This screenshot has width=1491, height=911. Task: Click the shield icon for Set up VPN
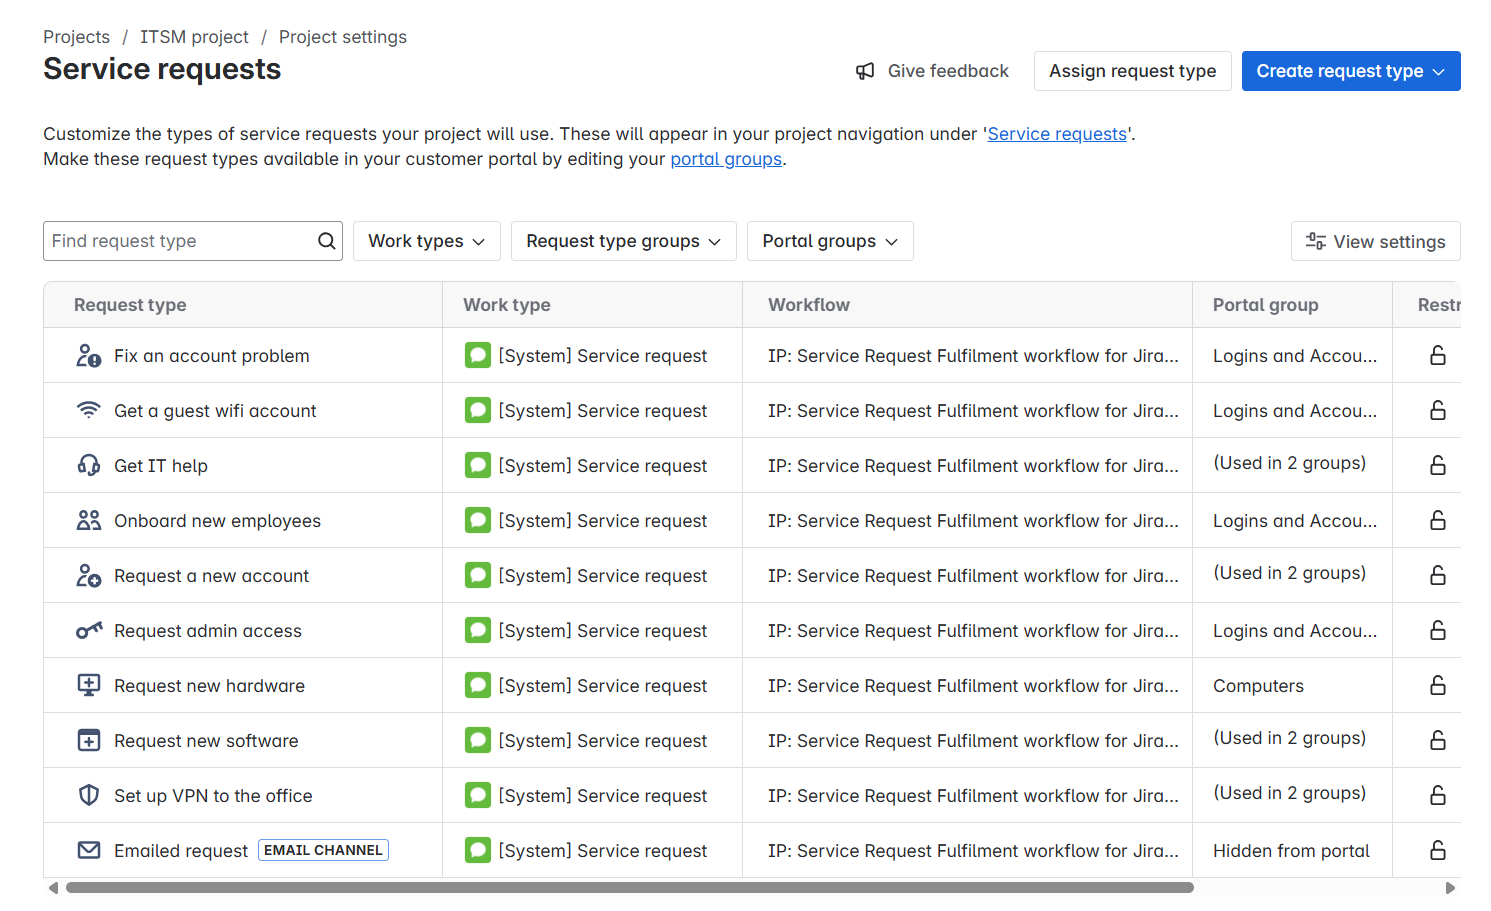click(89, 795)
